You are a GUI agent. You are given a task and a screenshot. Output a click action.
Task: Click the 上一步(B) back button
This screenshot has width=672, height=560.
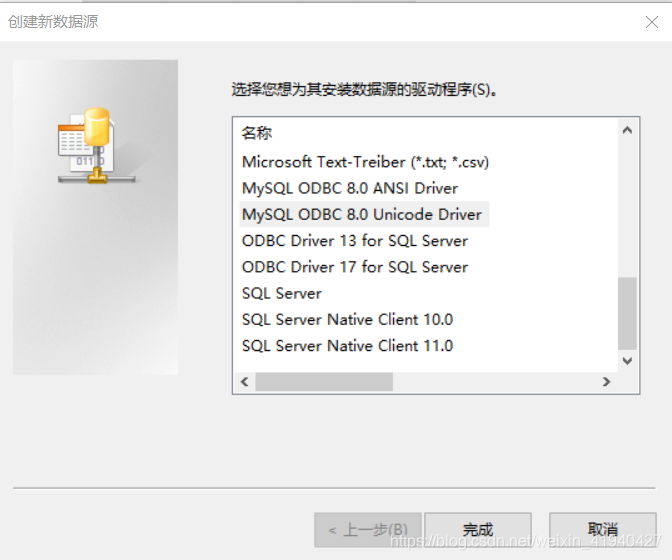pos(368,530)
